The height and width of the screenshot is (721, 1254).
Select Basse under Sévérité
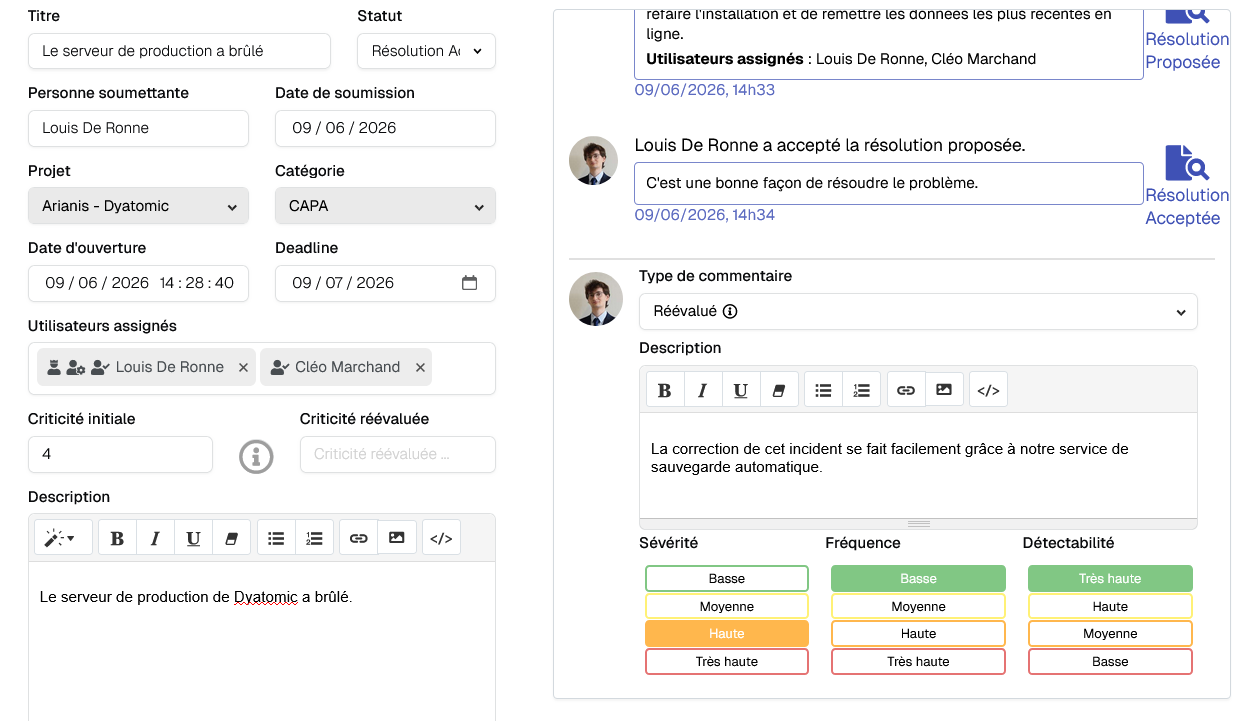point(727,578)
